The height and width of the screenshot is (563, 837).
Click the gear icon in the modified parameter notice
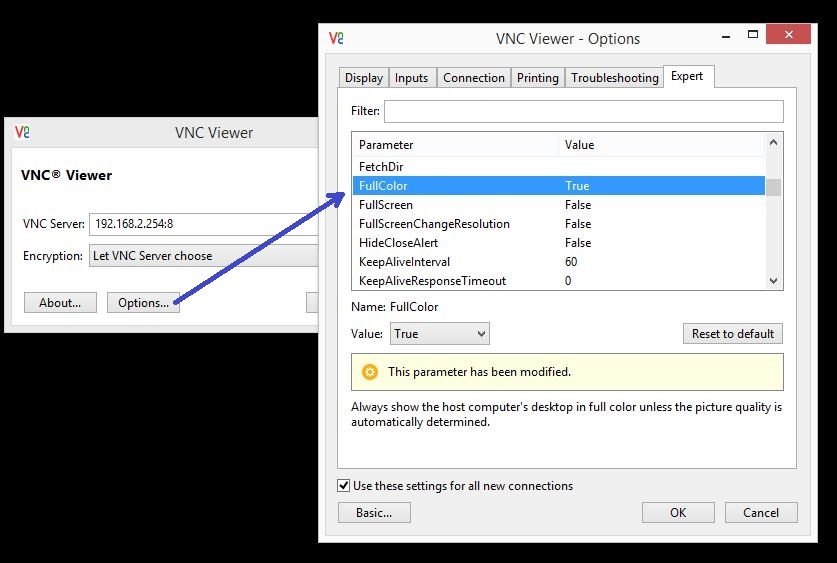coord(369,372)
